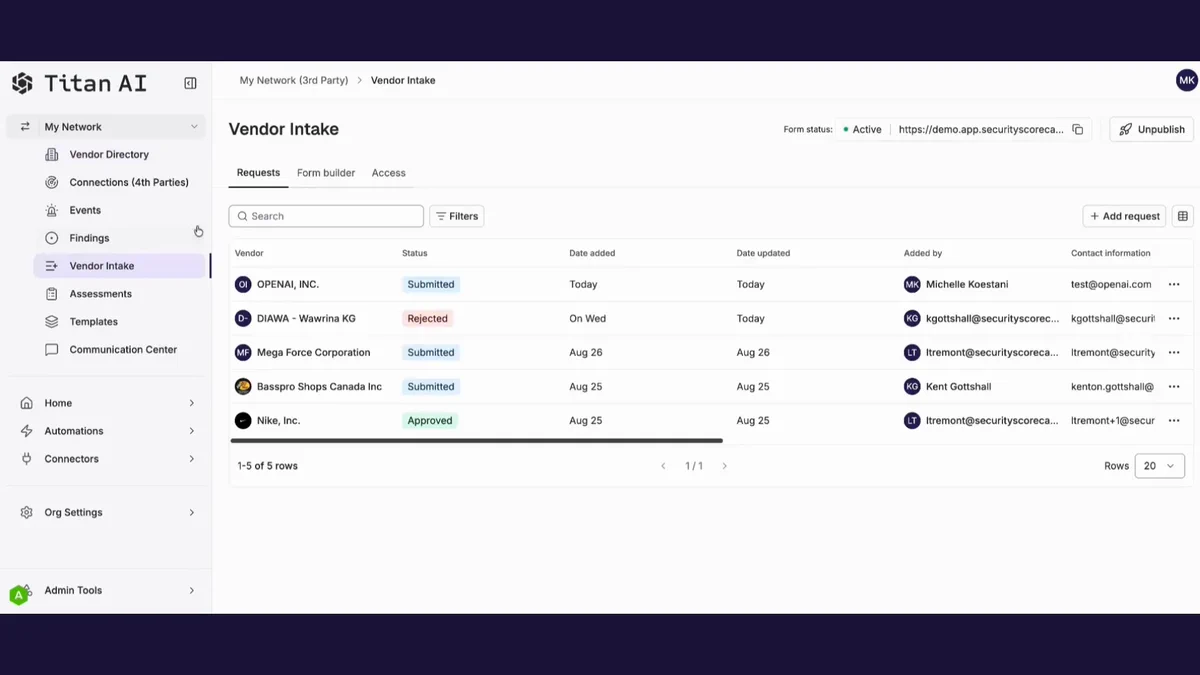The image size is (1200, 675).
Task: Go to the previous page arrow
Action: point(663,467)
